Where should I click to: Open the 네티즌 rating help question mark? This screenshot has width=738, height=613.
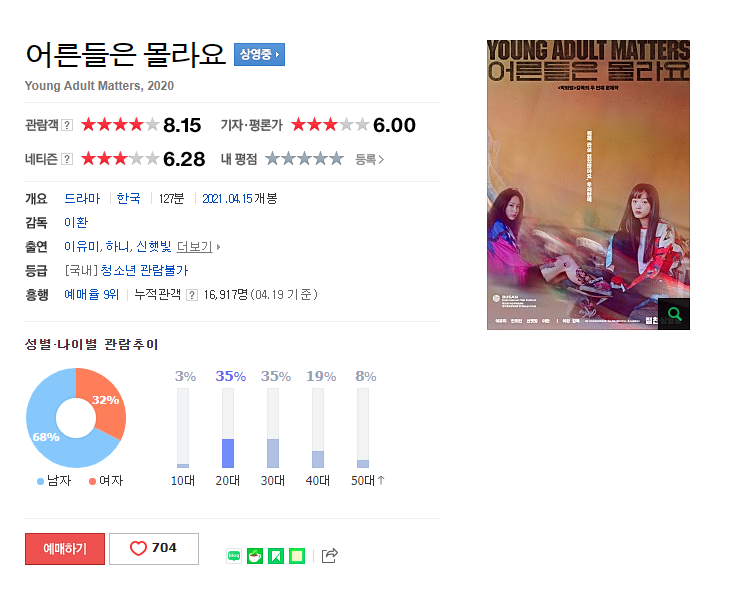click(67, 159)
